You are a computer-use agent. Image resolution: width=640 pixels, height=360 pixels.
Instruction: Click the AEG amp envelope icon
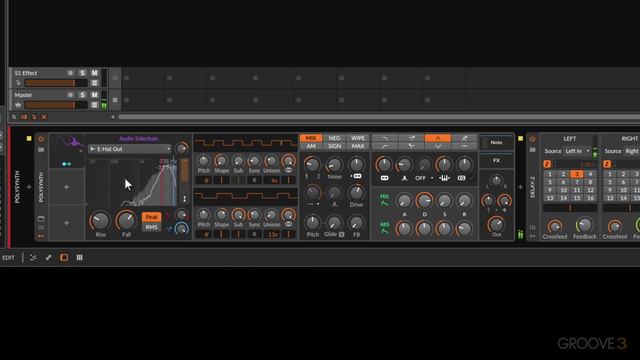[x=384, y=228]
